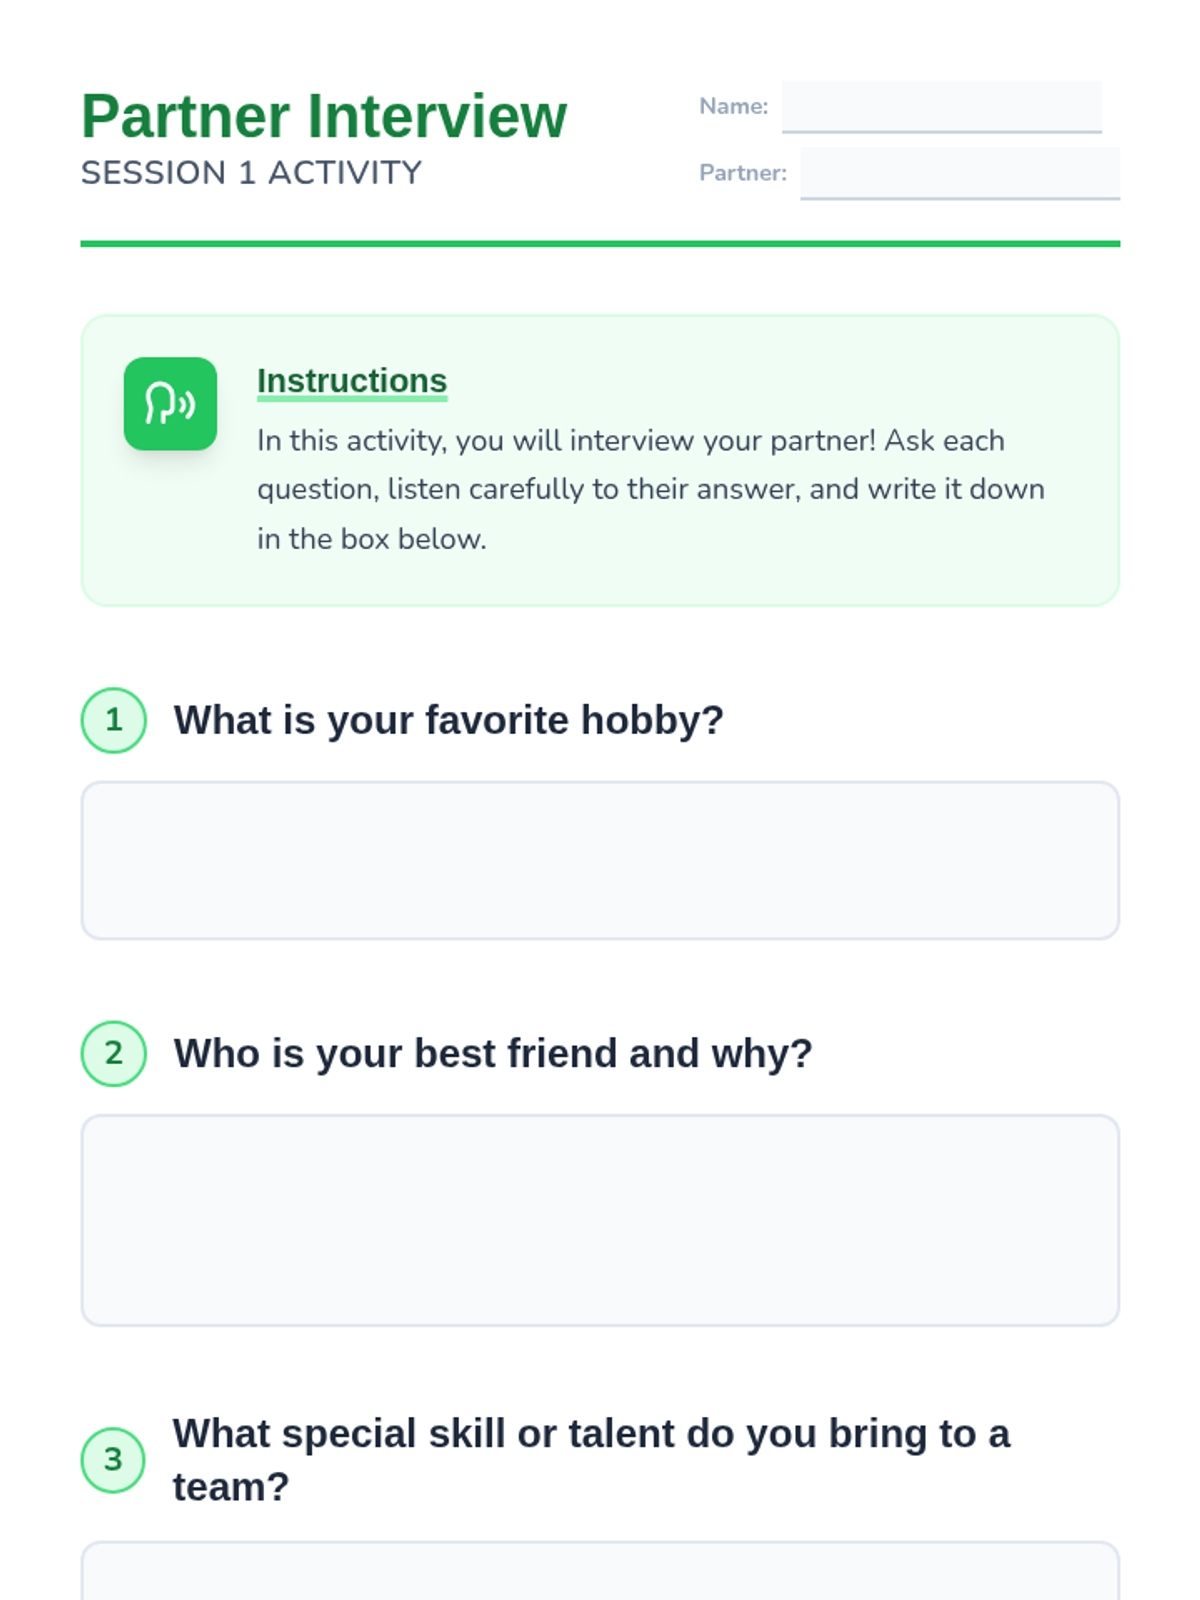
Task: Click the question 2 number badge
Action: coord(114,1053)
